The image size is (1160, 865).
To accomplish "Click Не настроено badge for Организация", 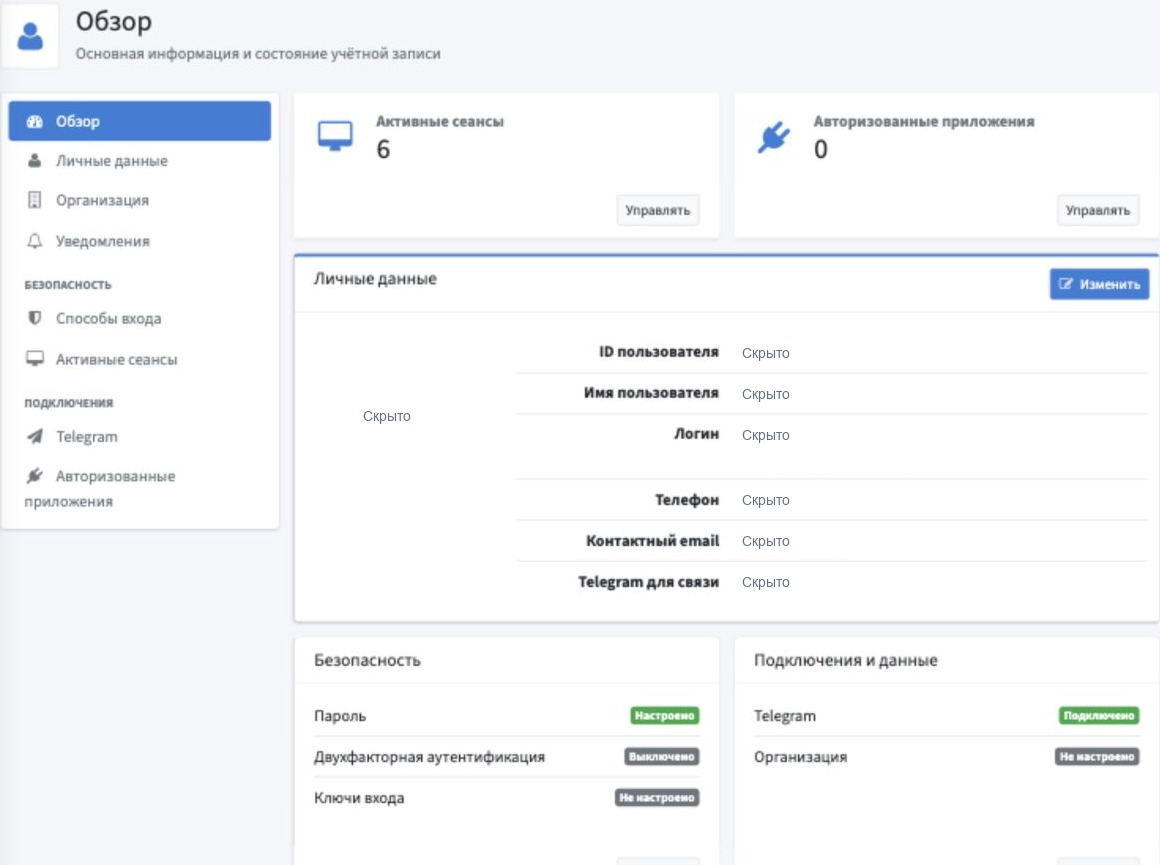I will coord(1097,756).
